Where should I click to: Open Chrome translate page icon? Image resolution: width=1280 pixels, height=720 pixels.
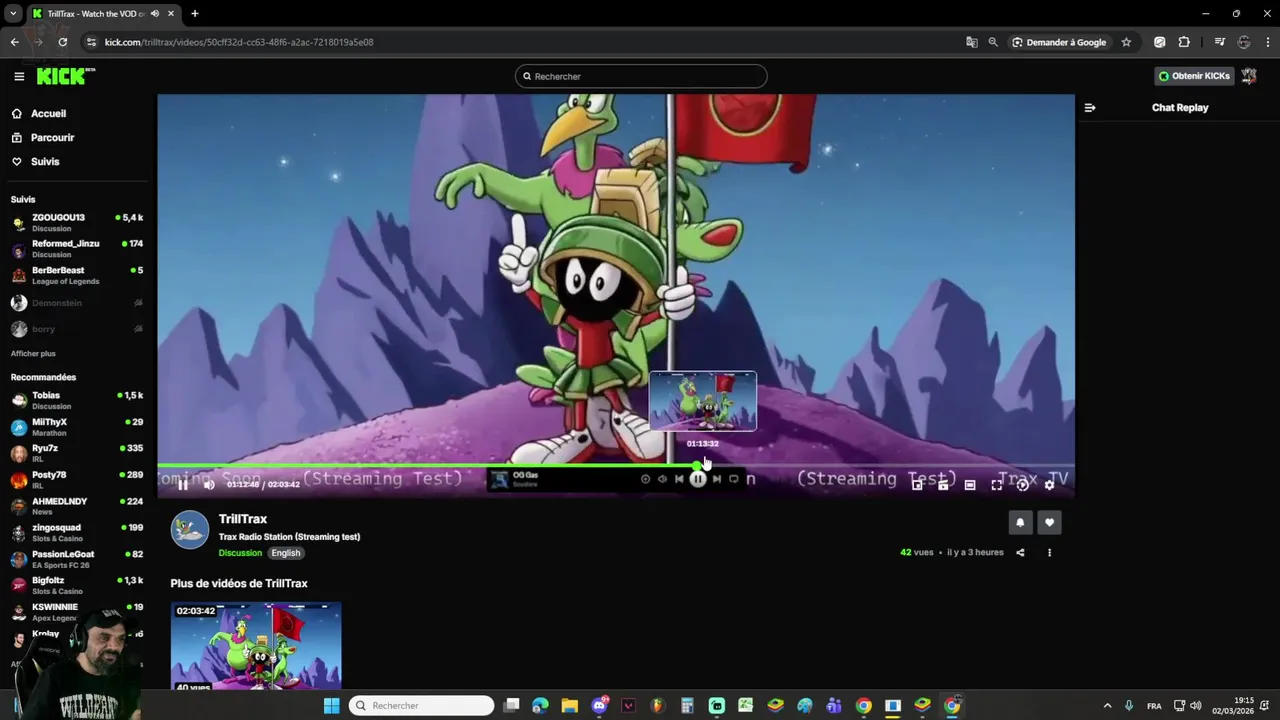[x=971, y=42]
